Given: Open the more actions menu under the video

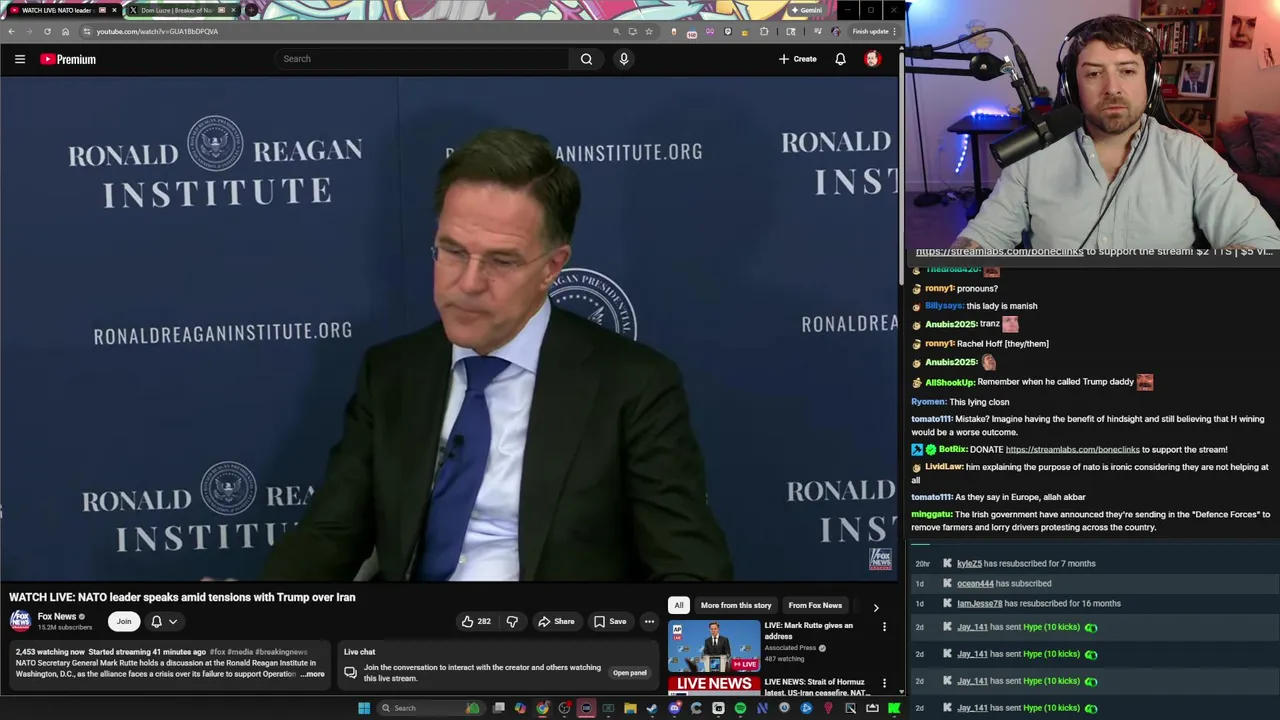Looking at the screenshot, I should click(x=649, y=621).
